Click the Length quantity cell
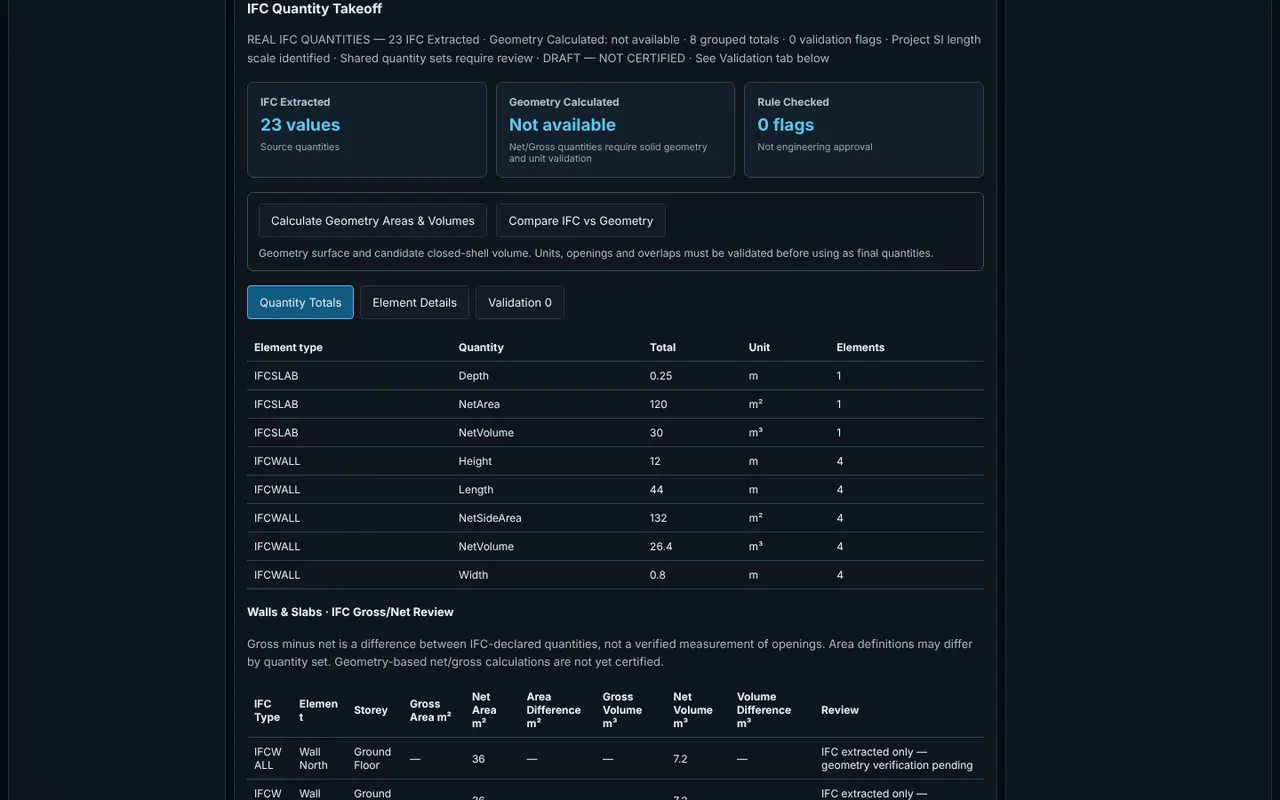The height and width of the screenshot is (800, 1280). point(476,490)
